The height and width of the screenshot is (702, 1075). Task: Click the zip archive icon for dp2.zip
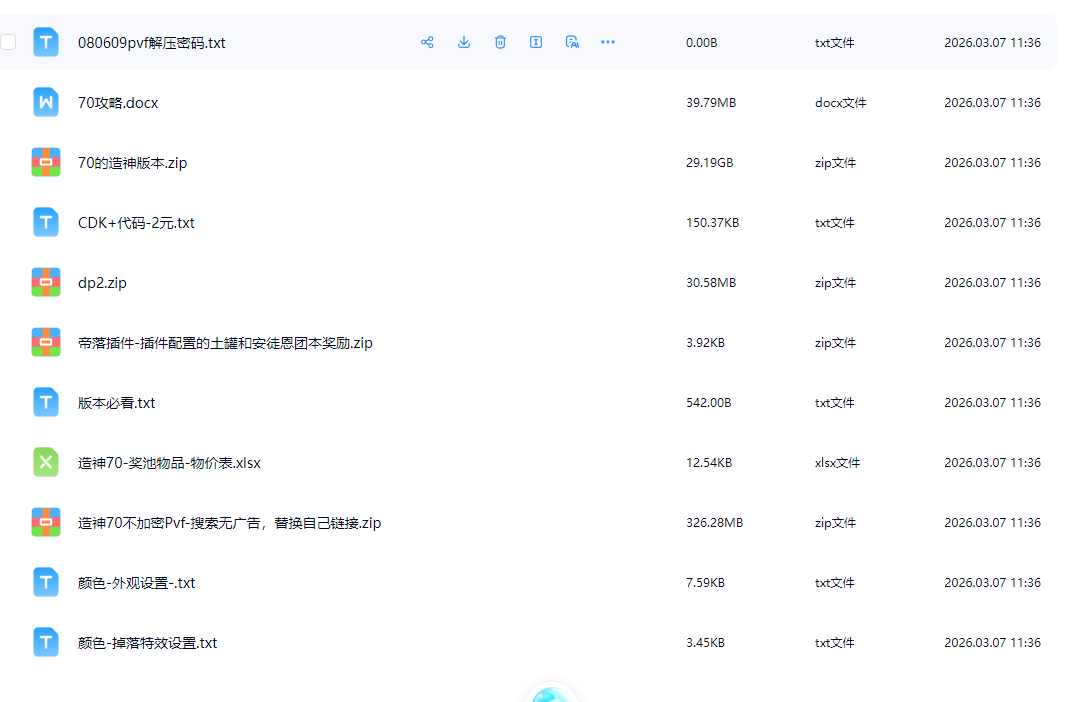(45, 282)
